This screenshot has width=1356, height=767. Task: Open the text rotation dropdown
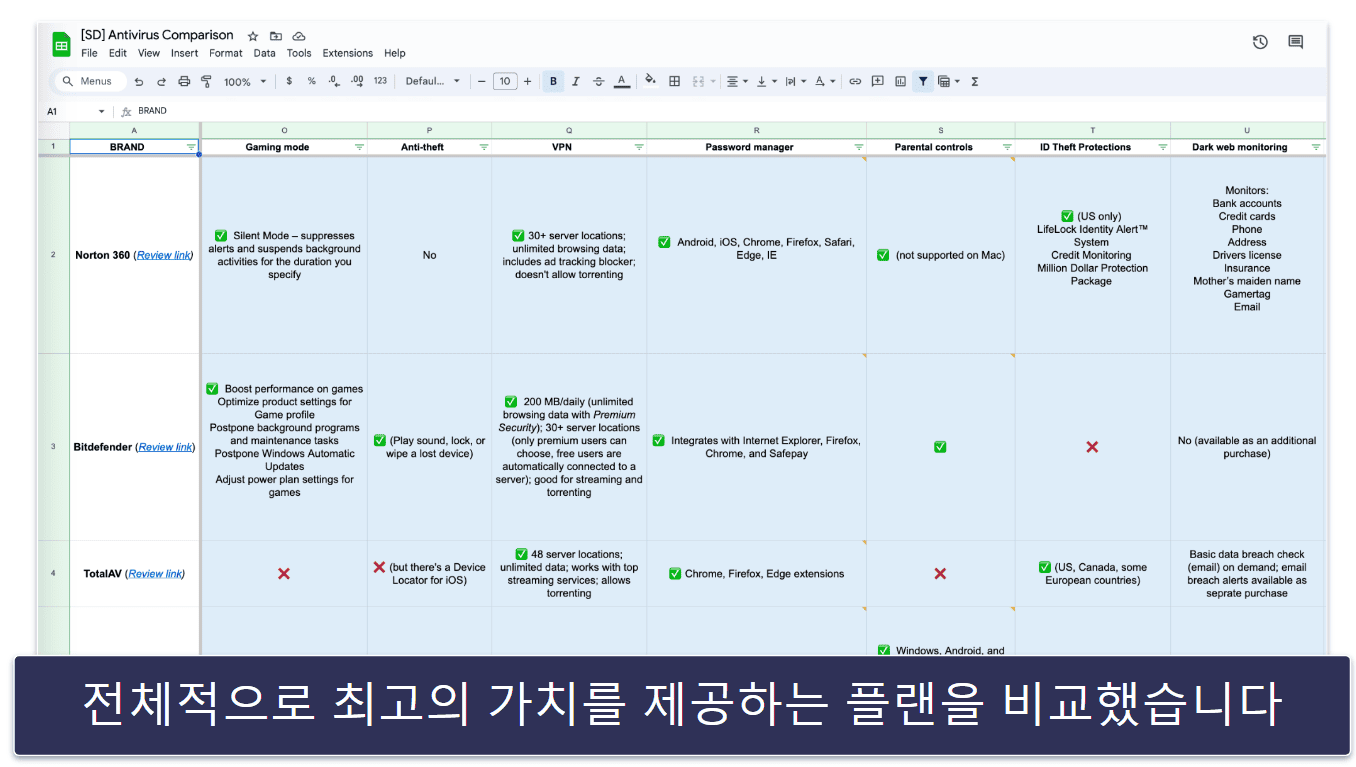click(824, 82)
